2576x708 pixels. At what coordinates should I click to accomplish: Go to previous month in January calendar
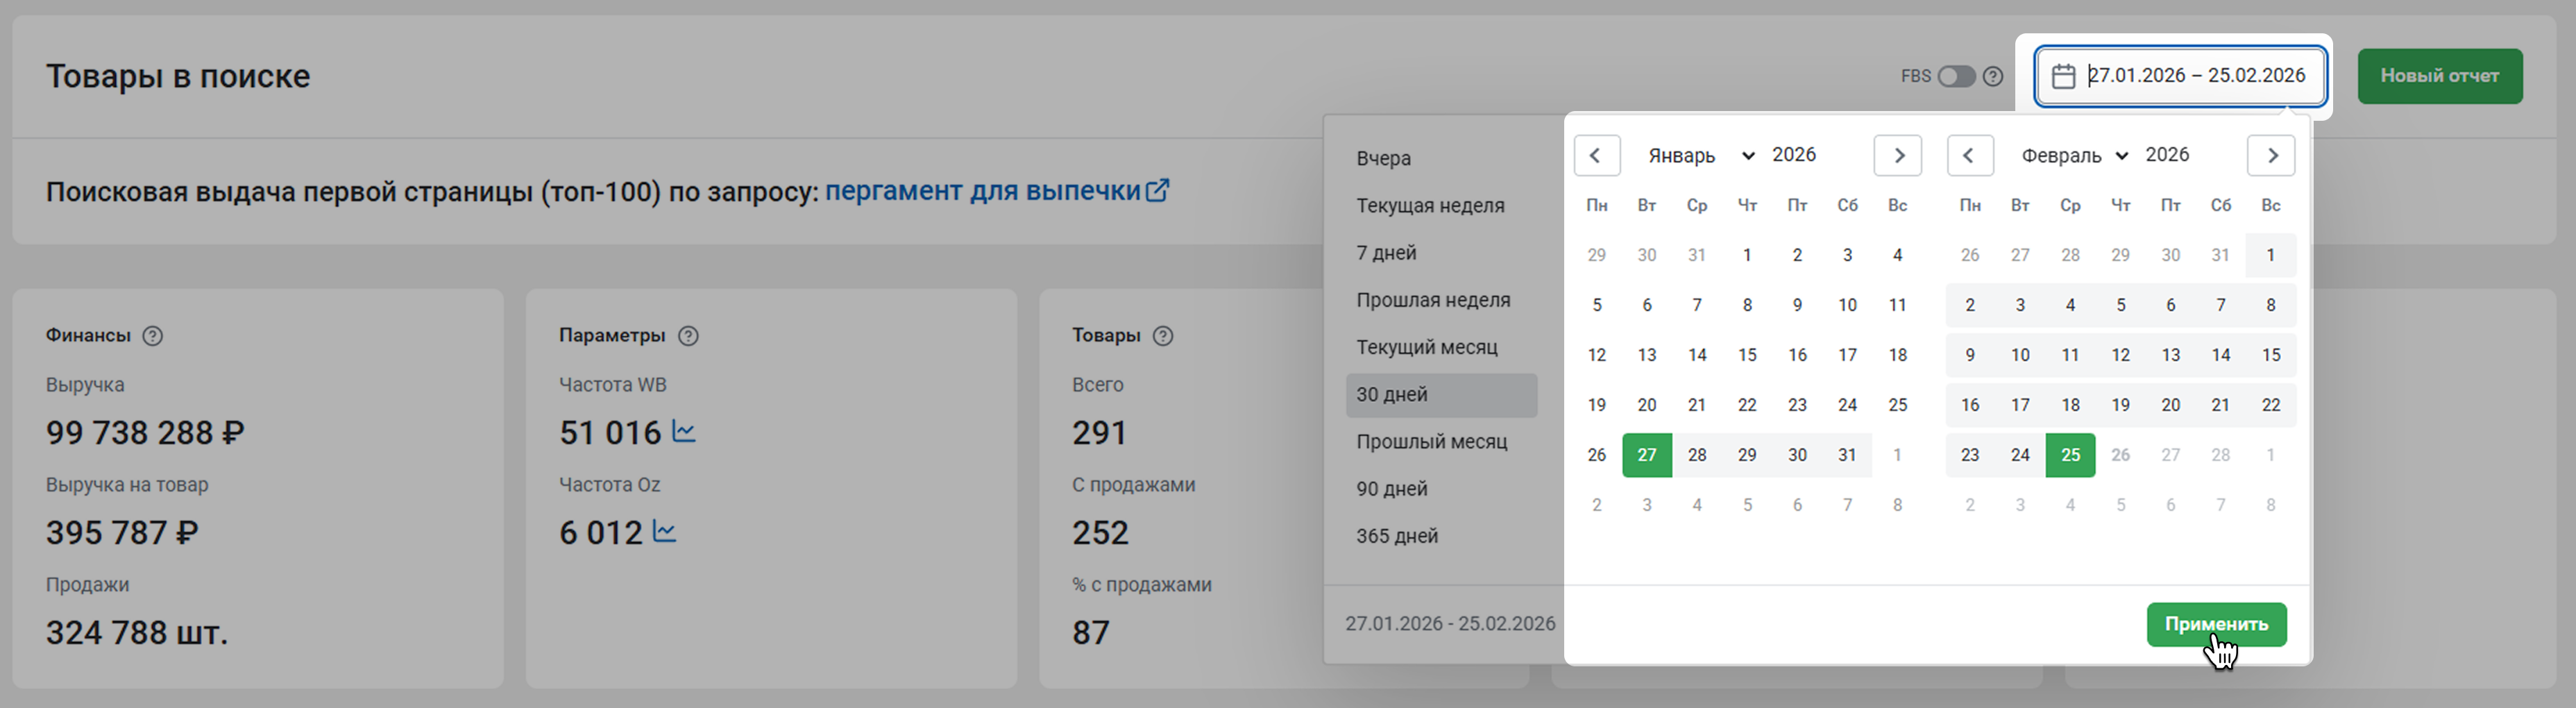[x=1596, y=156]
